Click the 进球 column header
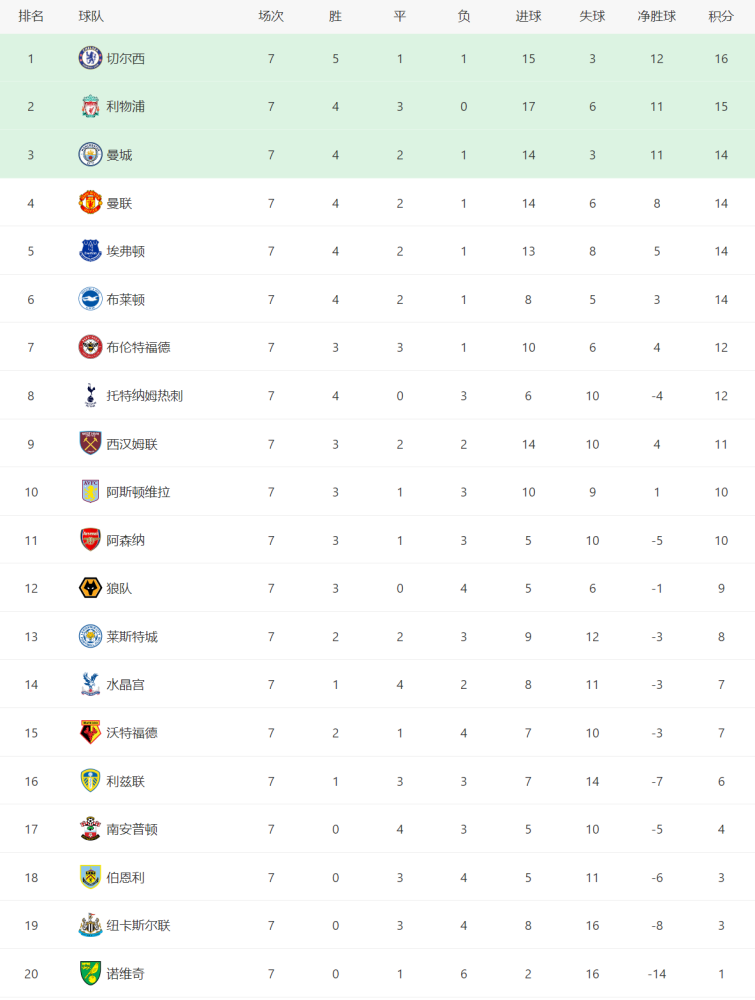 pos(529,17)
